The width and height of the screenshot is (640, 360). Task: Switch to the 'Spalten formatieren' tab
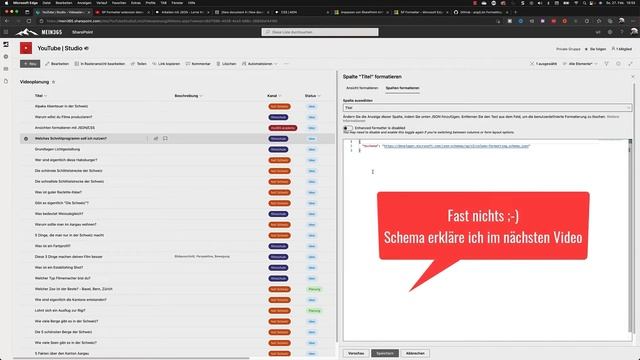tap(402, 88)
